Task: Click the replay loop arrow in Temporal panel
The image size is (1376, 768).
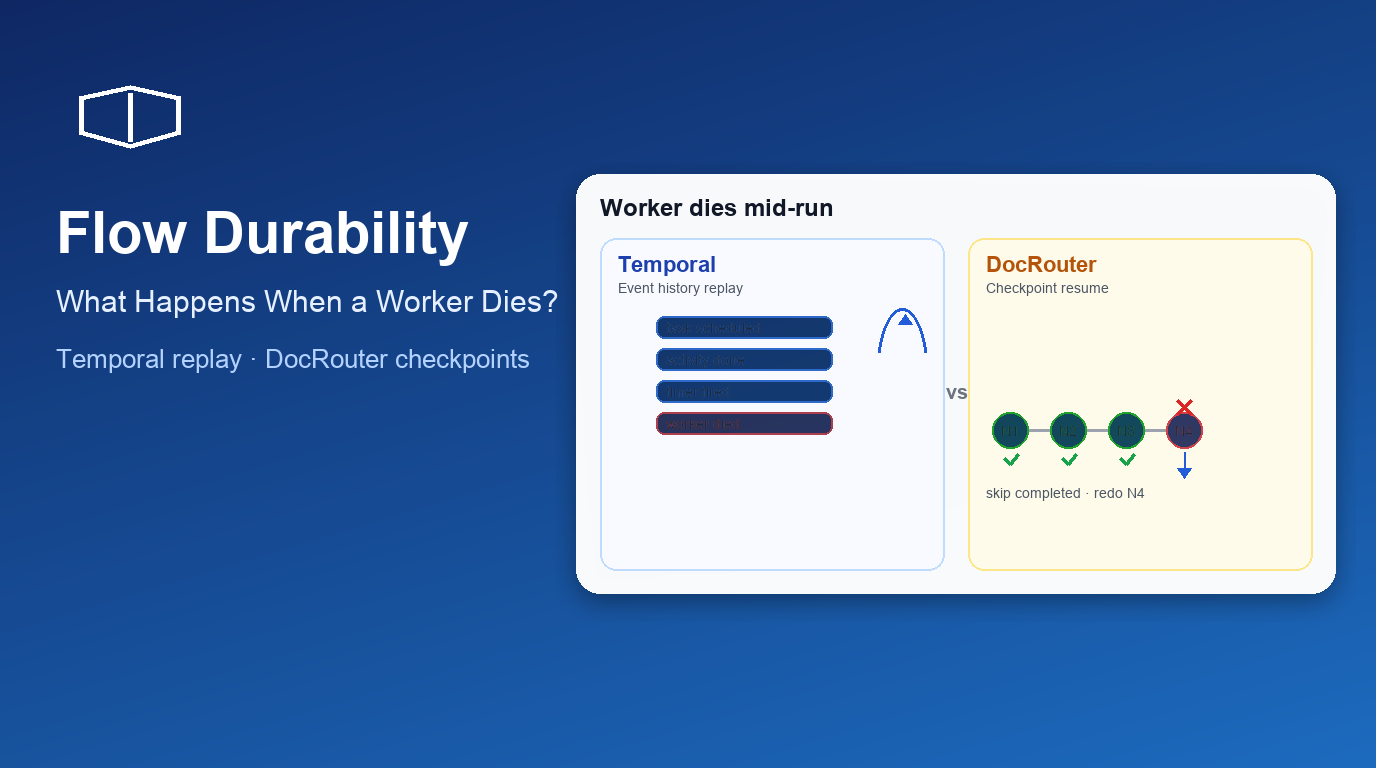Action: point(902,330)
